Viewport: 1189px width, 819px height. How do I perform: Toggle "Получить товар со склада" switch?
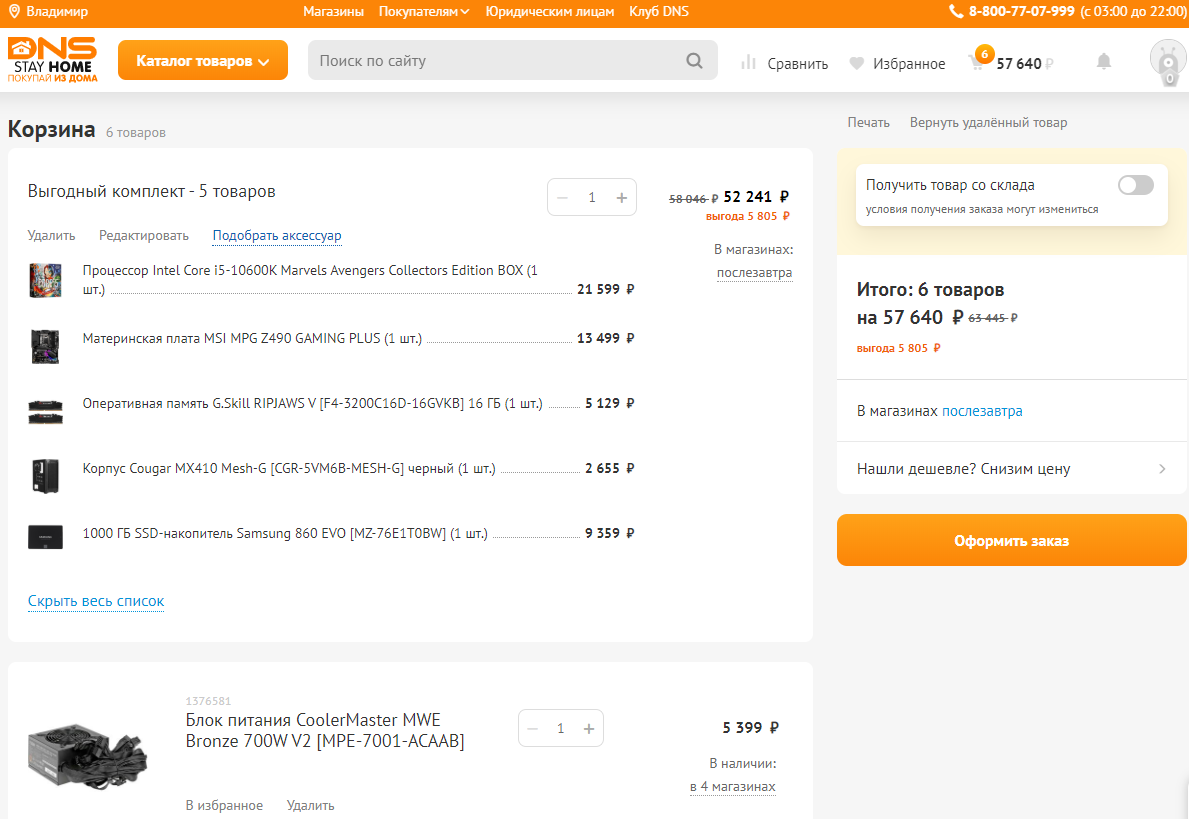[x=1135, y=185]
